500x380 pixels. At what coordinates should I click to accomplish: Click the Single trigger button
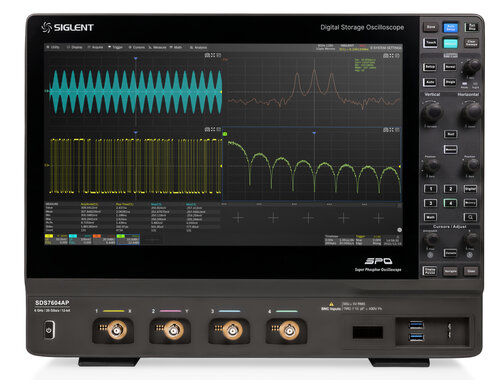(x=450, y=82)
